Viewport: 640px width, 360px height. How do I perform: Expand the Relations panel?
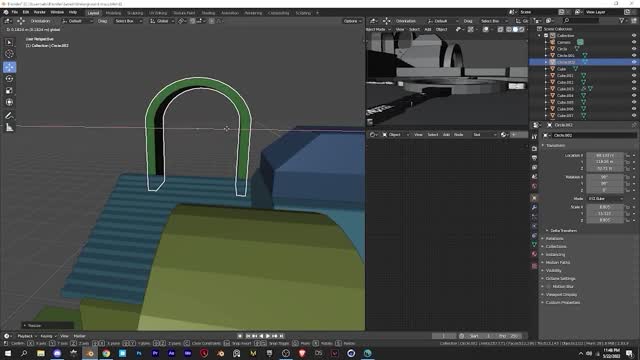554,238
